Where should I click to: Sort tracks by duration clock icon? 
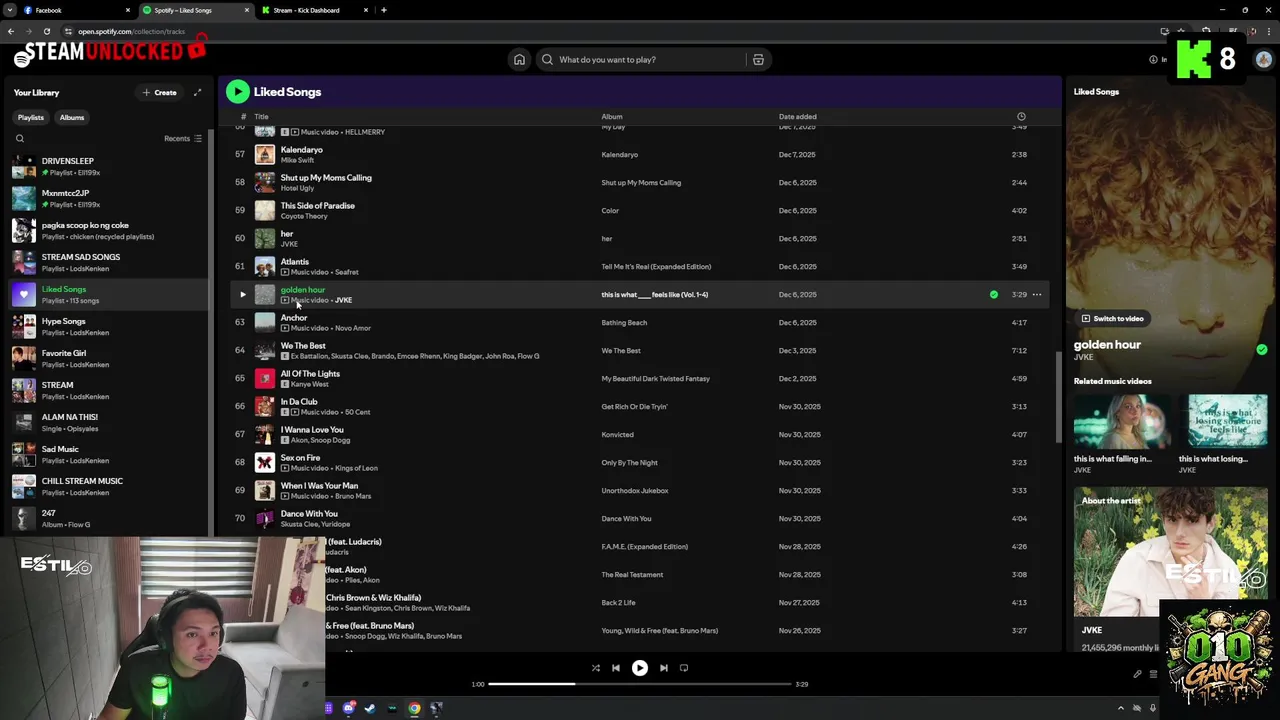click(1020, 117)
